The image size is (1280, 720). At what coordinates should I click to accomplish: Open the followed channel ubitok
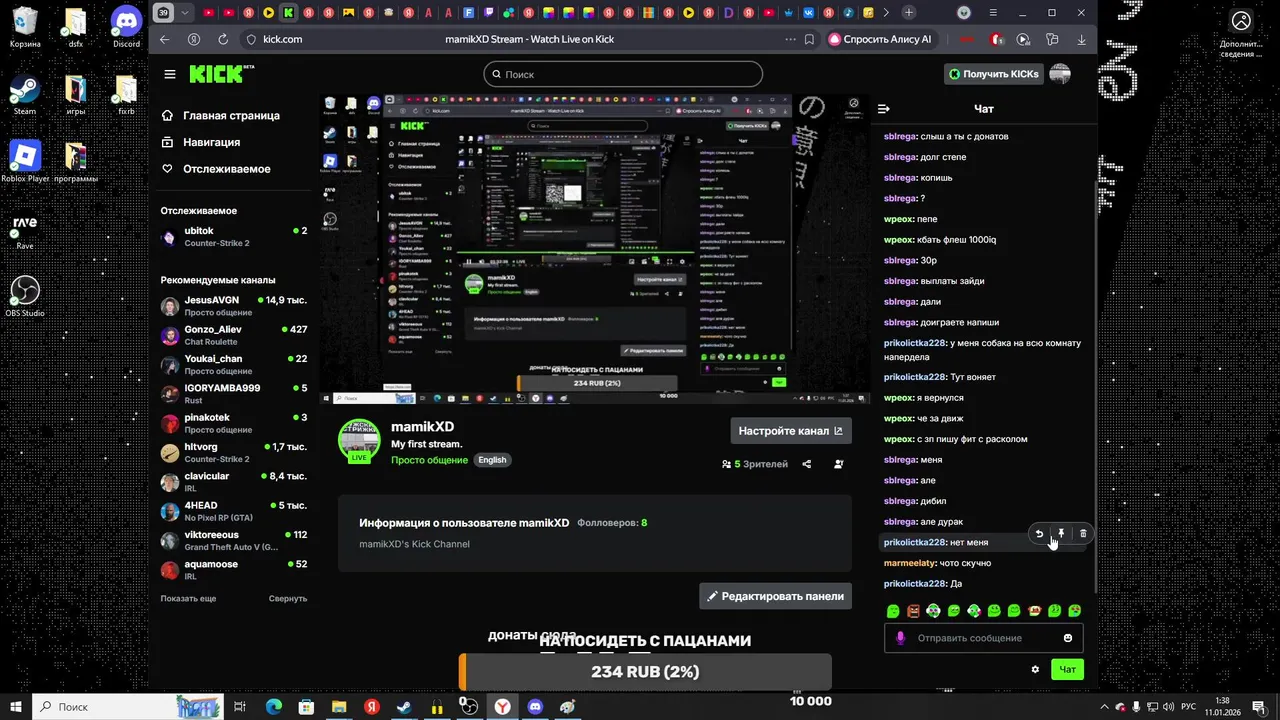(x=234, y=237)
